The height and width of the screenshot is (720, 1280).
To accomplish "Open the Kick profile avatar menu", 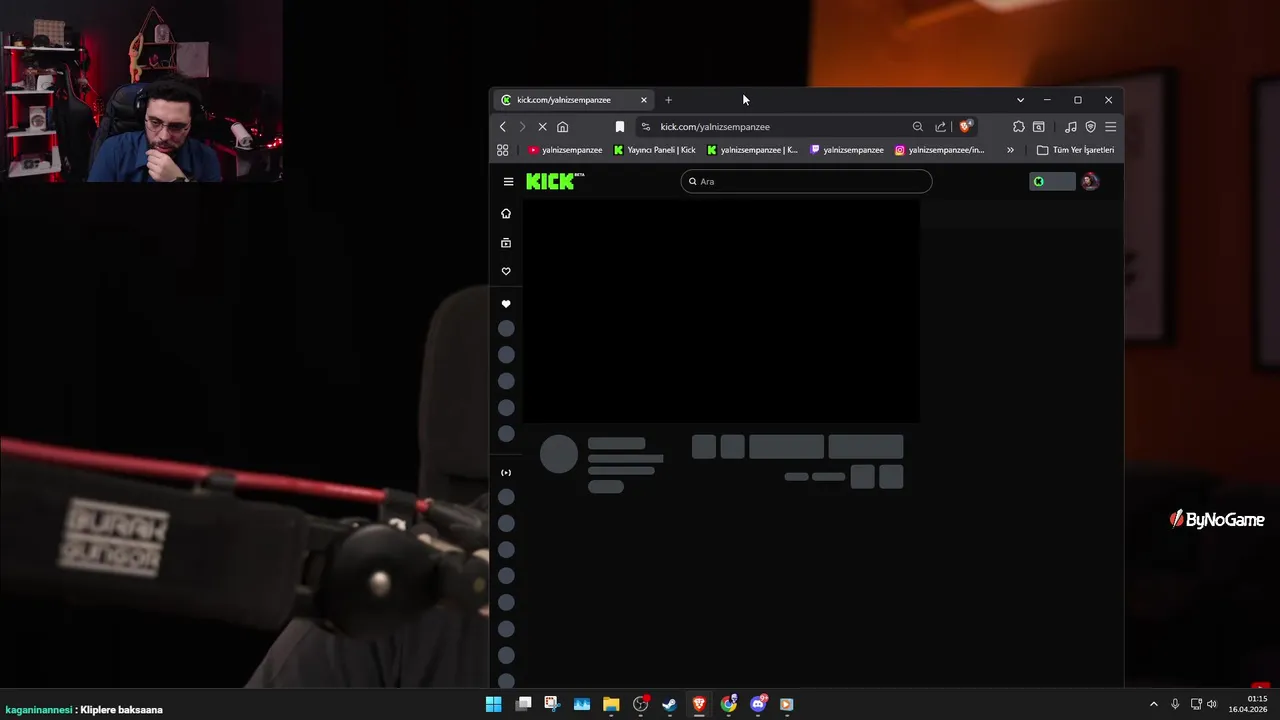I will tap(1090, 181).
